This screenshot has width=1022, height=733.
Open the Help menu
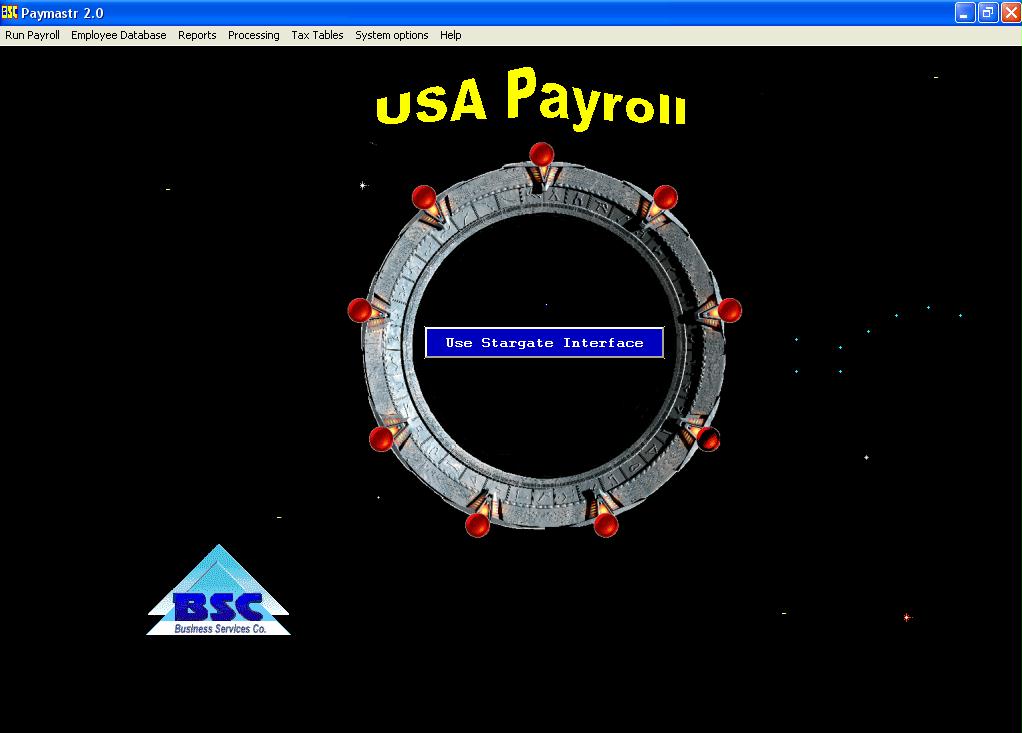pos(450,35)
